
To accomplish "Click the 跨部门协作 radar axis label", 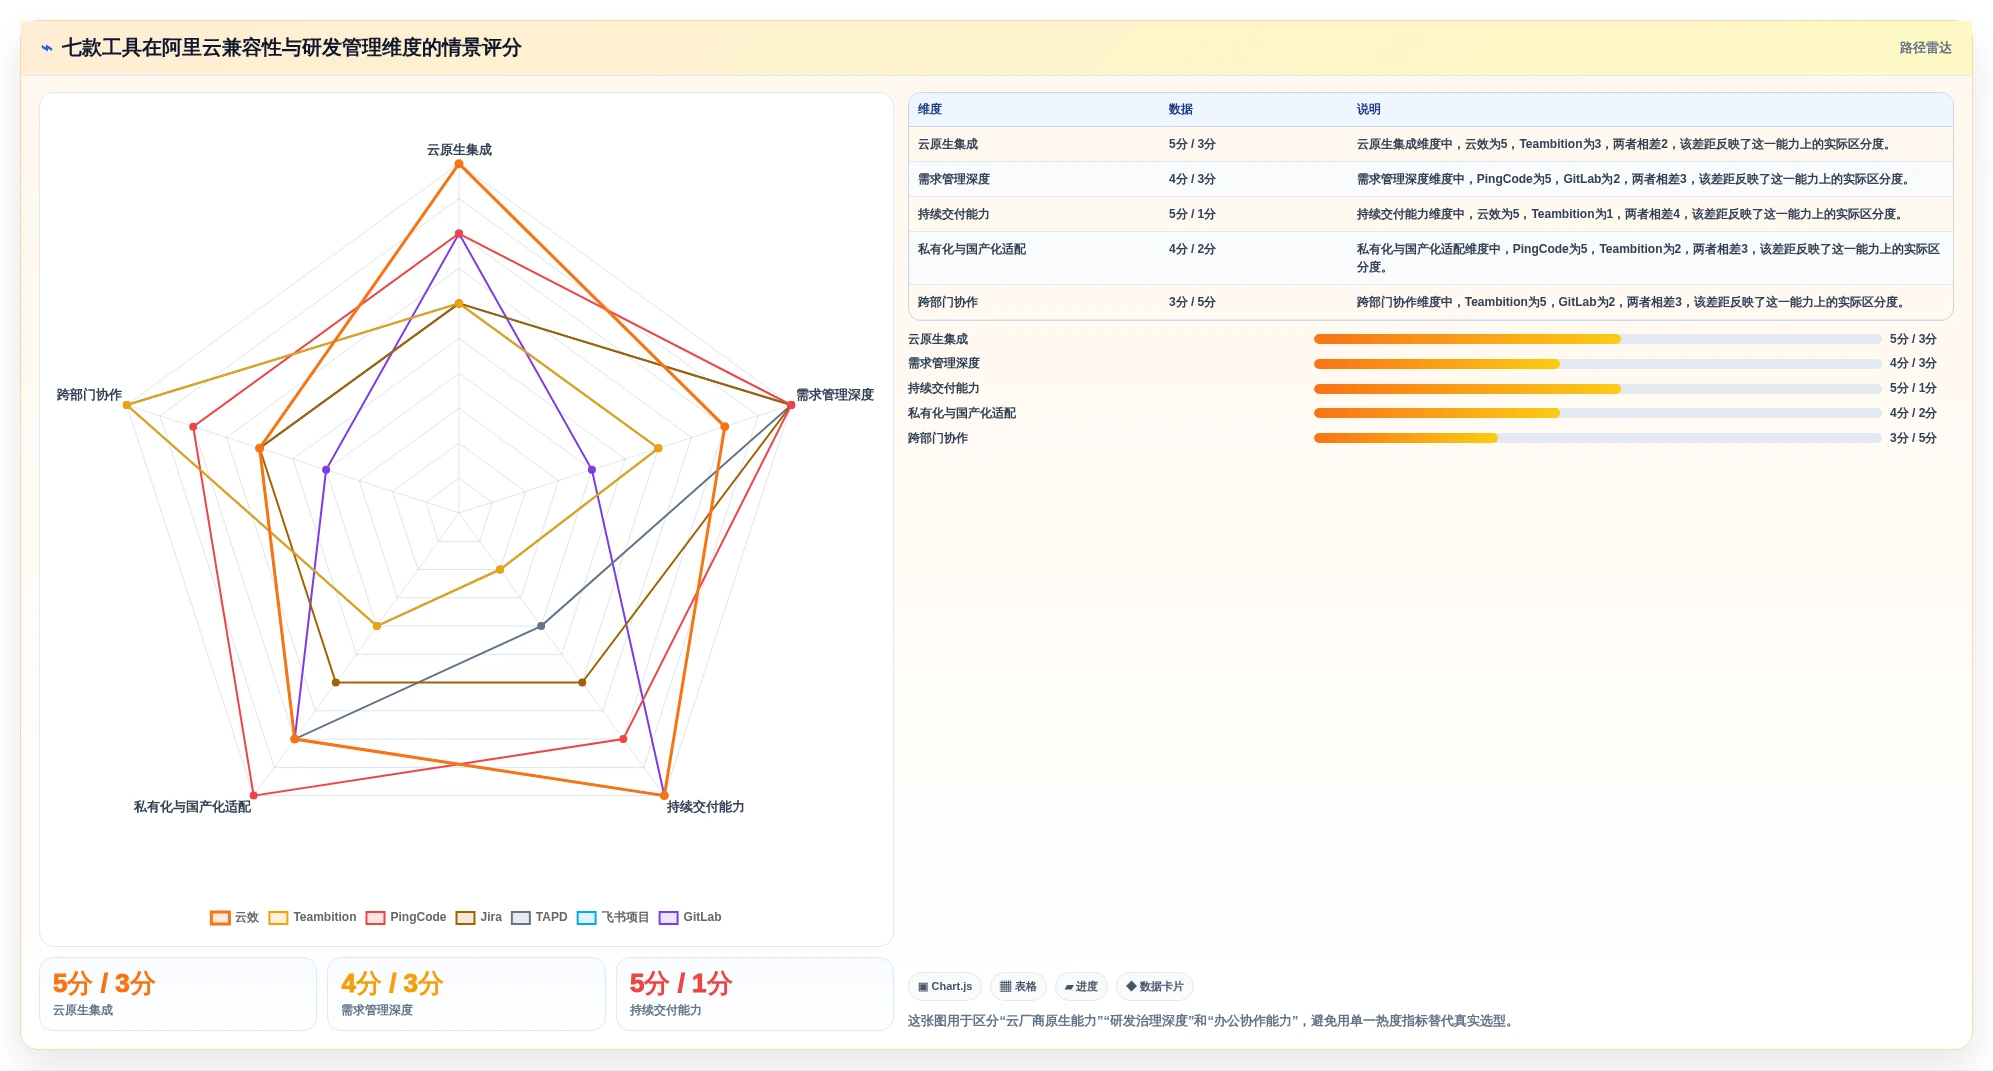I will [x=89, y=395].
